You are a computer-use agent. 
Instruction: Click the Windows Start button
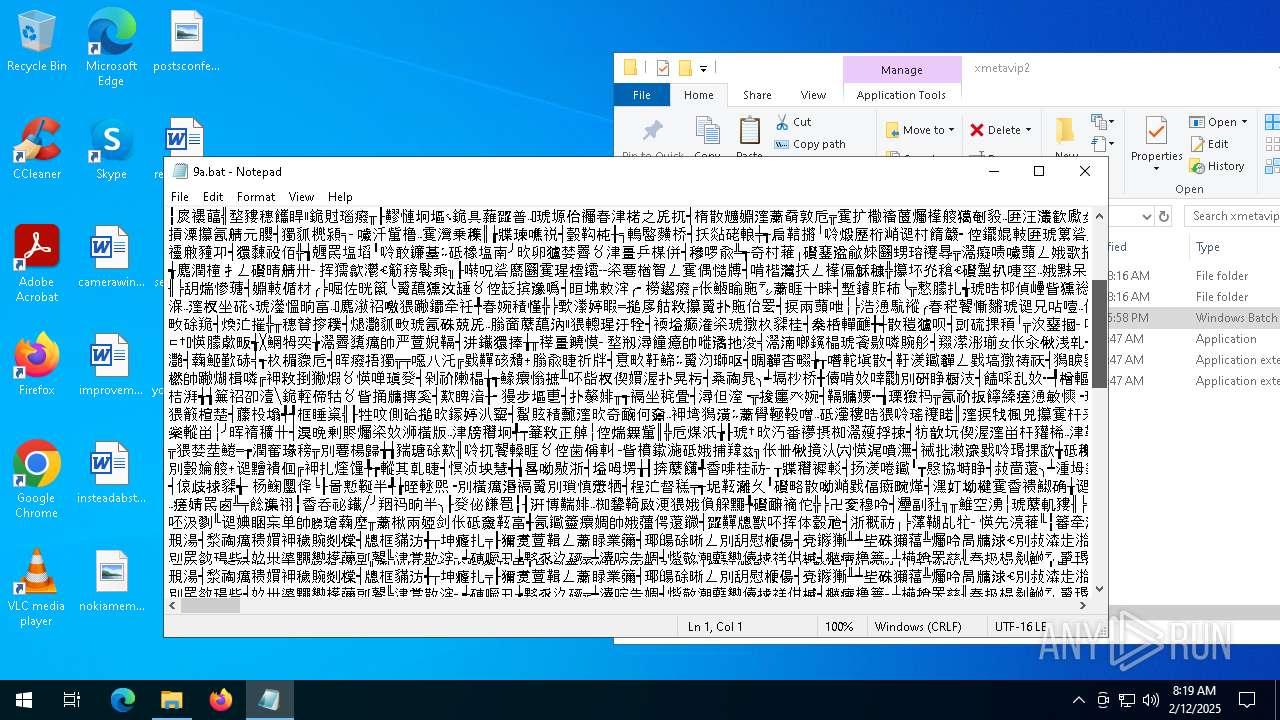(24, 700)
